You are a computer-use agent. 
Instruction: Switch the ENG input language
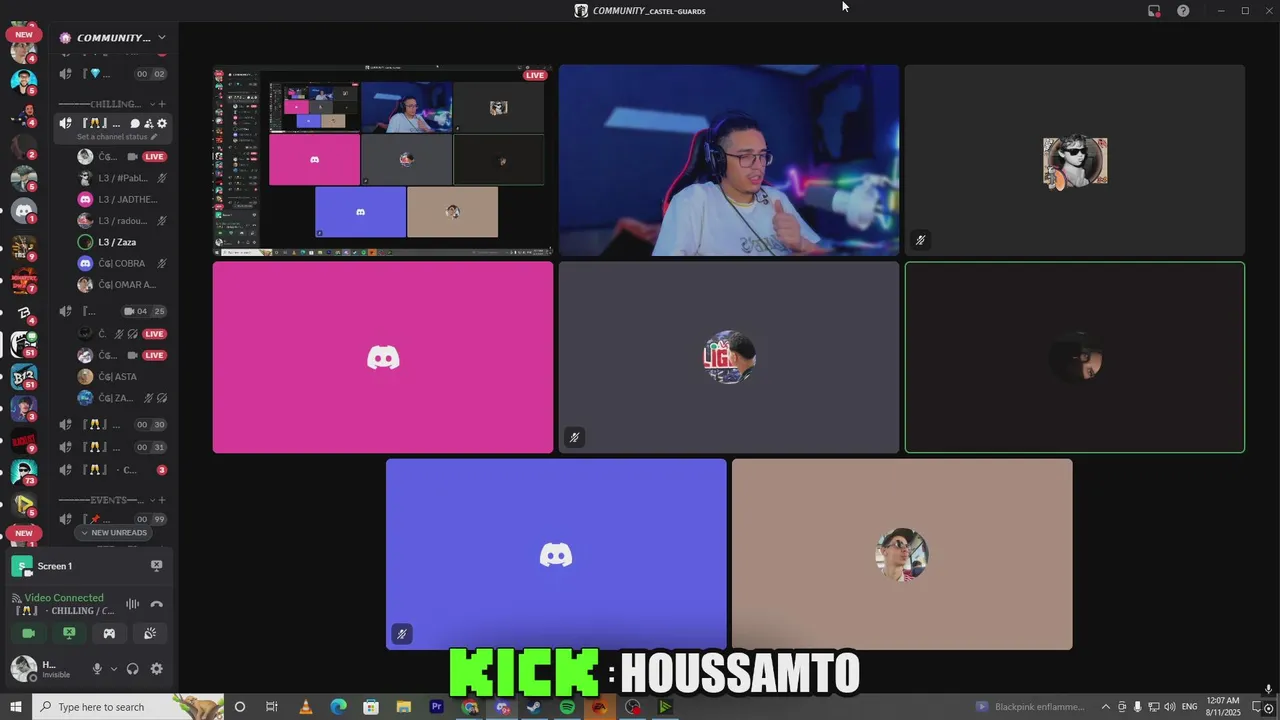coord(1188,707)
